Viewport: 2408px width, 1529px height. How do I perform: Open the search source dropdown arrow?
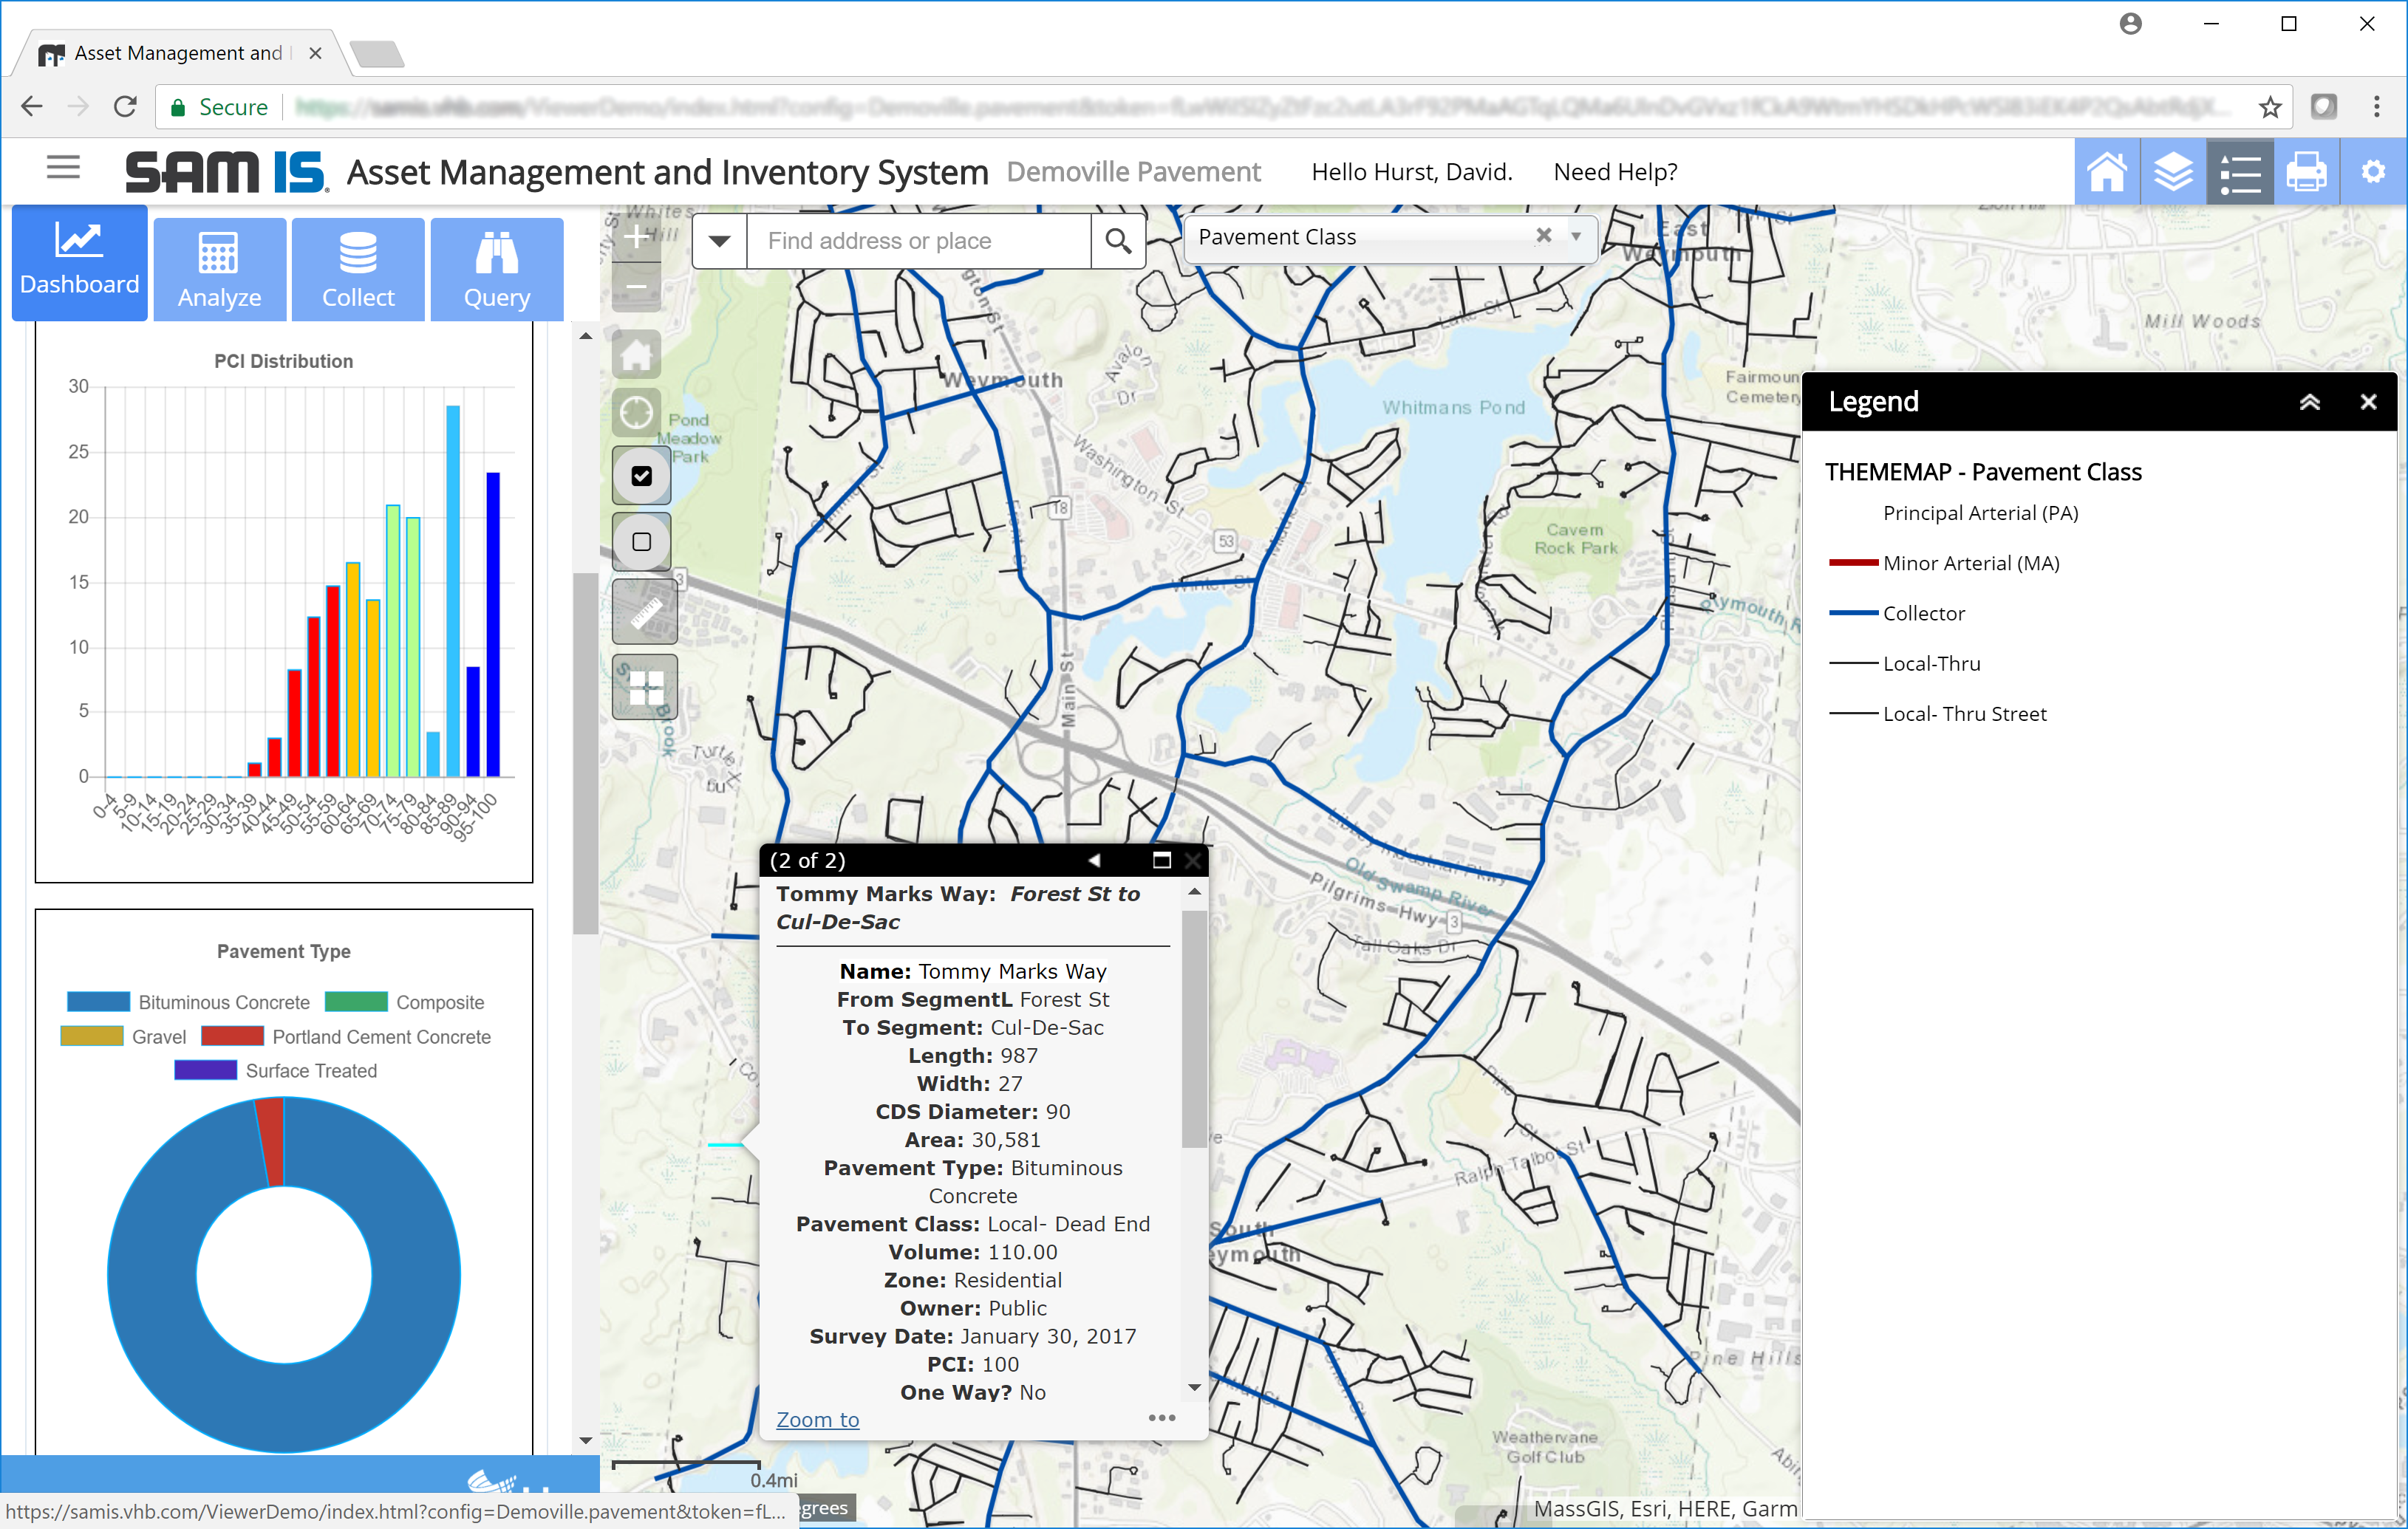click(720, 241)
